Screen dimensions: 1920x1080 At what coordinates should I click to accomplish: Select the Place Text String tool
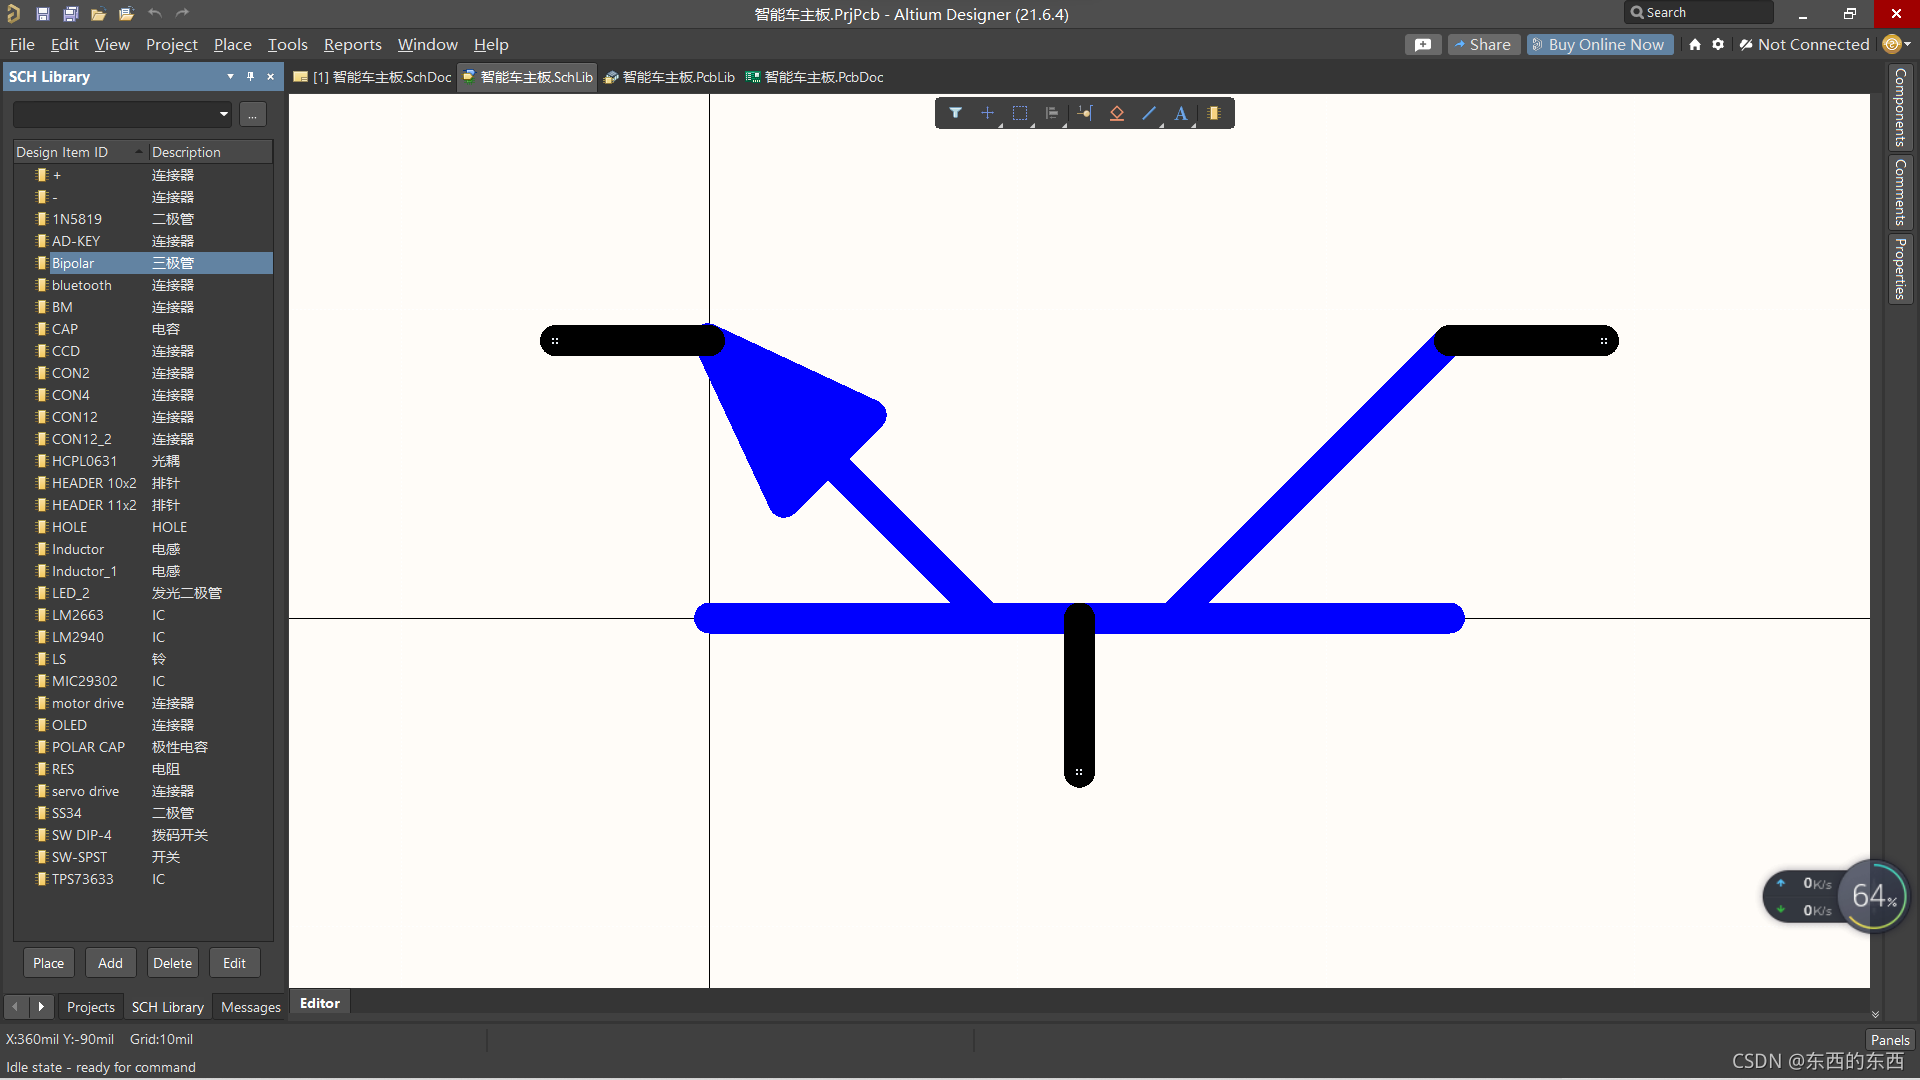tap(1181, 113)
